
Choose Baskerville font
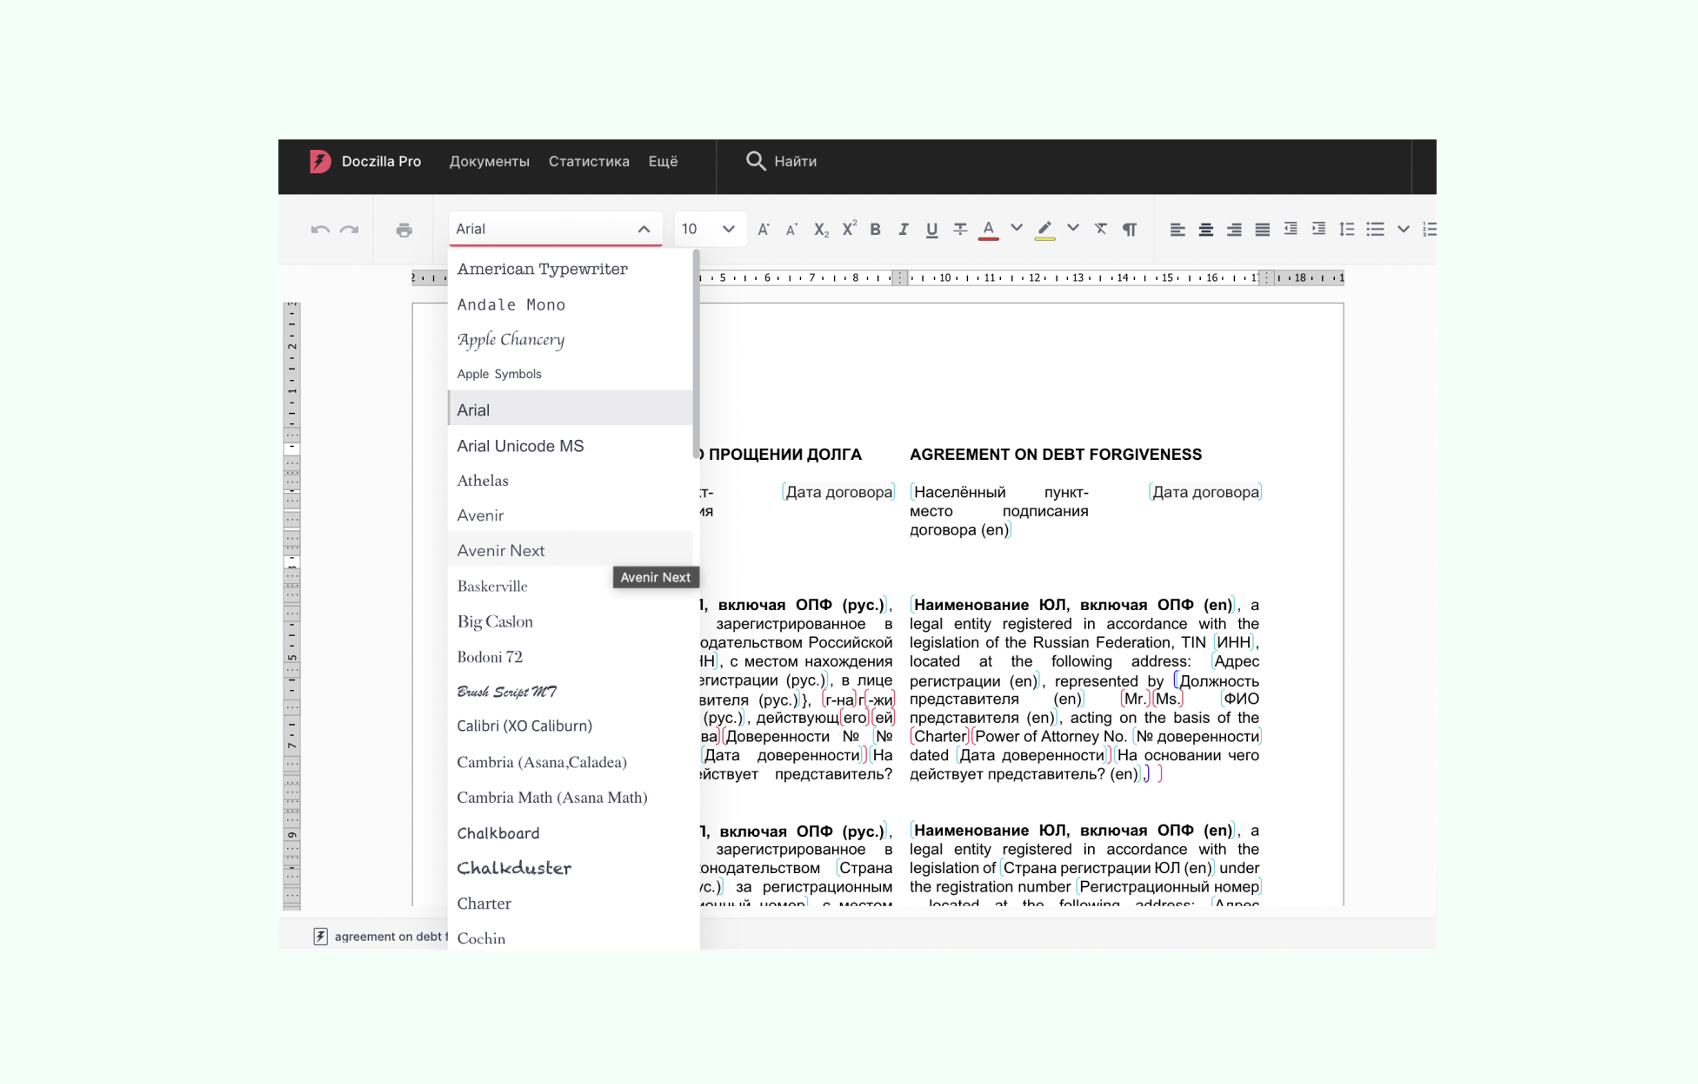point(570,586)
